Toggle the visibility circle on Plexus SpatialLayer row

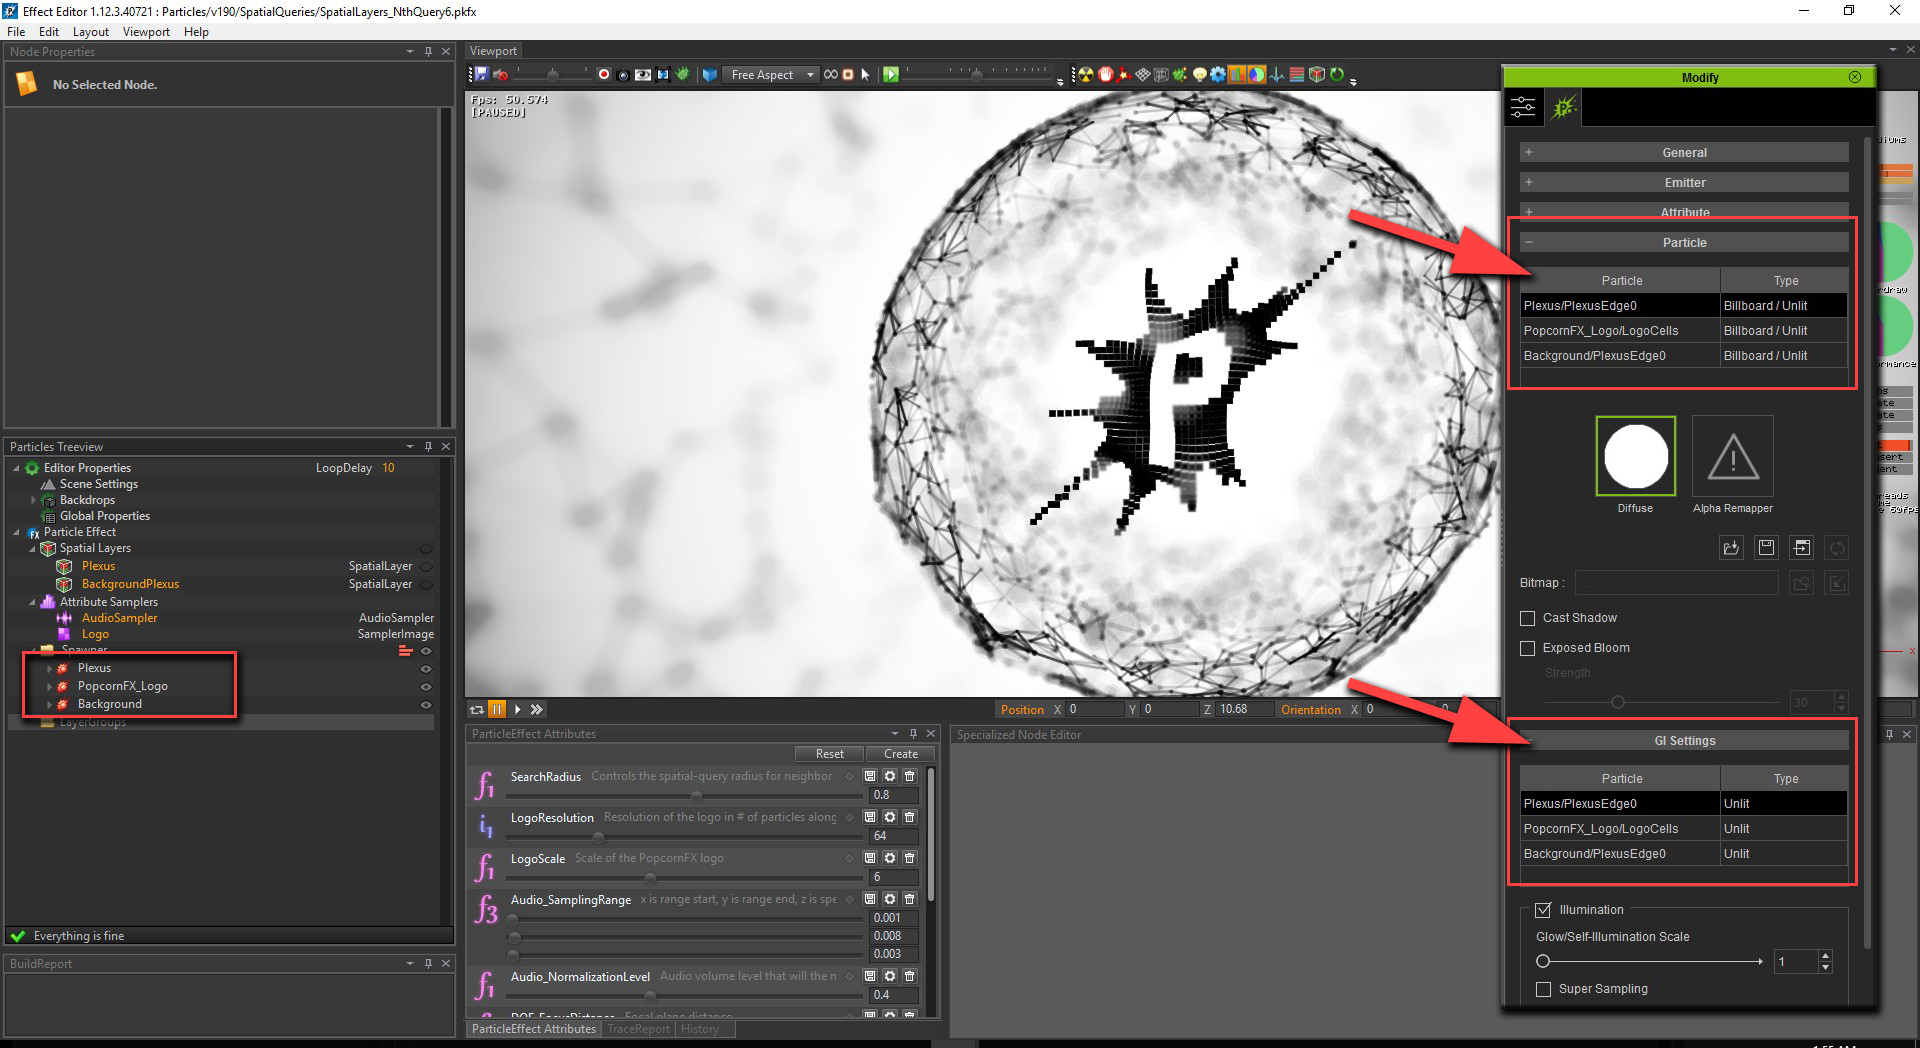(426, 566)
